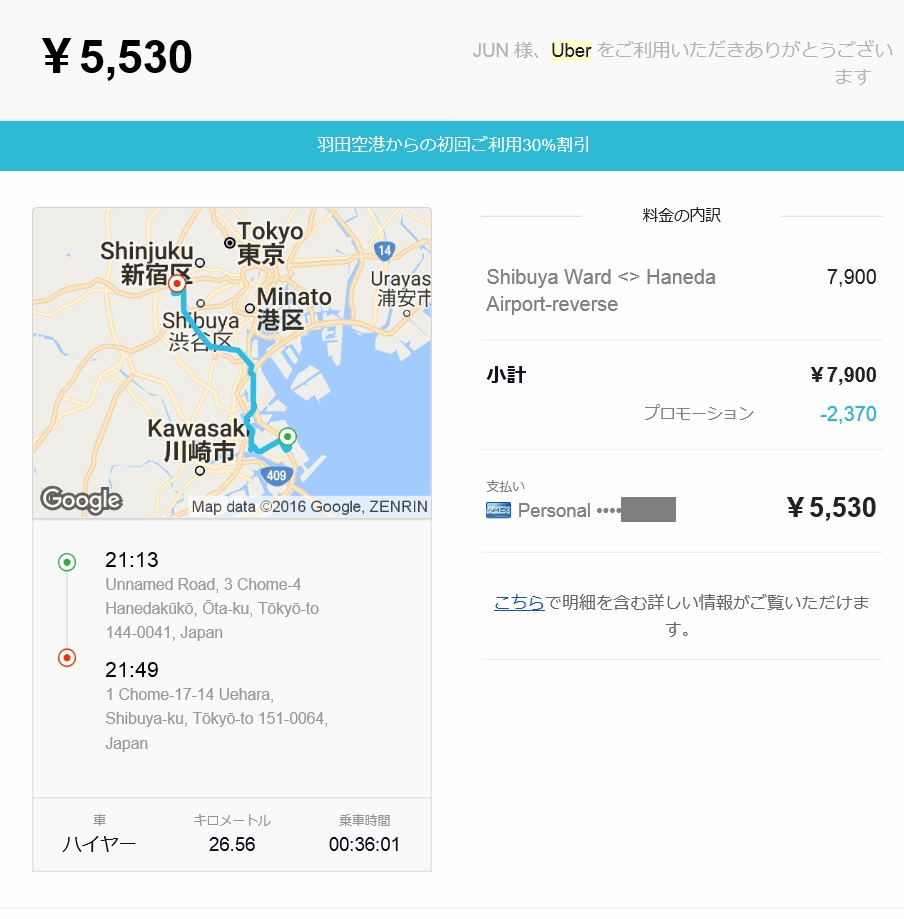Click the blue Haneda 30% discount banner
This screenshot has width=904, height=919.
coord(452,145)
